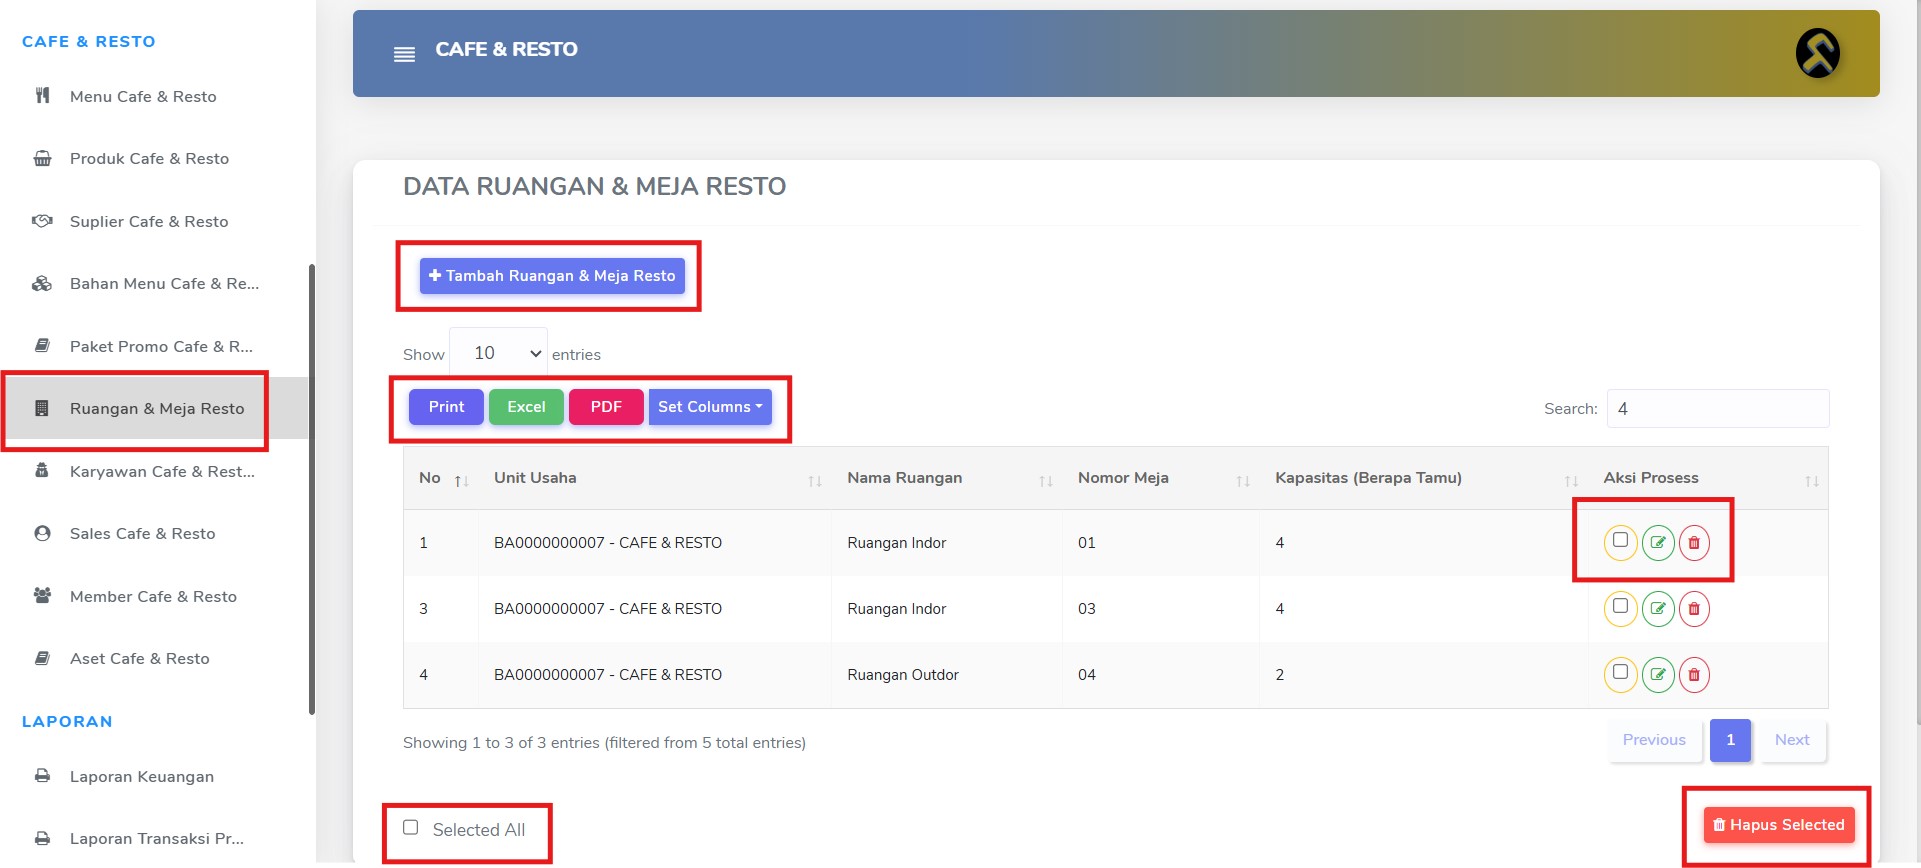Image resolution: width=1921 pixels, height=868 pixels.
Task: Sort by Kapasitas column arrows
Action: (1571, 481)
